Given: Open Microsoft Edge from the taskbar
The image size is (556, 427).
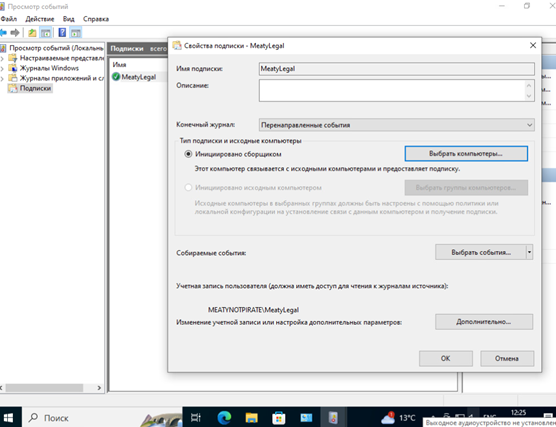Looking at the screenshot, I should click(224, 418).
